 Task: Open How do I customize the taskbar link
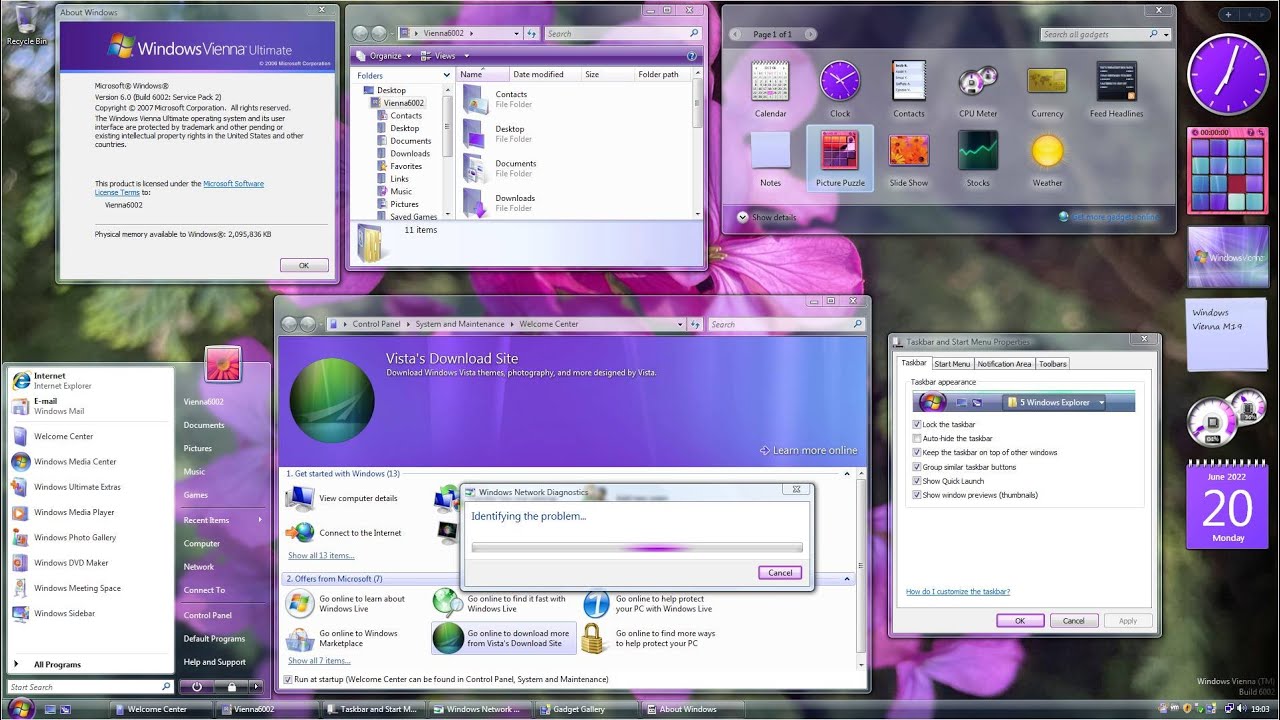click(958, 592)
